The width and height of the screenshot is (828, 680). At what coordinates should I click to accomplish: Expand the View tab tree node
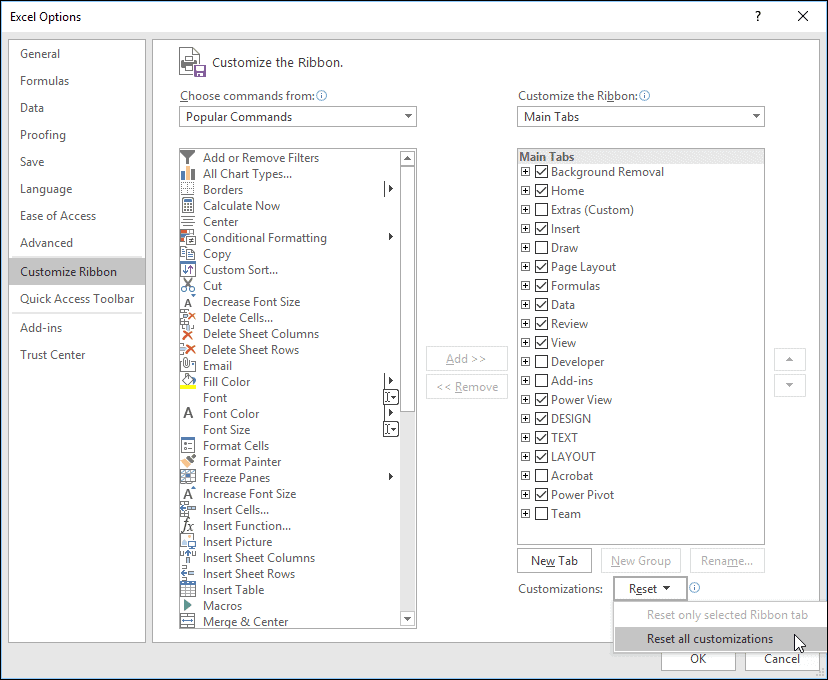(x=525, y=343)
